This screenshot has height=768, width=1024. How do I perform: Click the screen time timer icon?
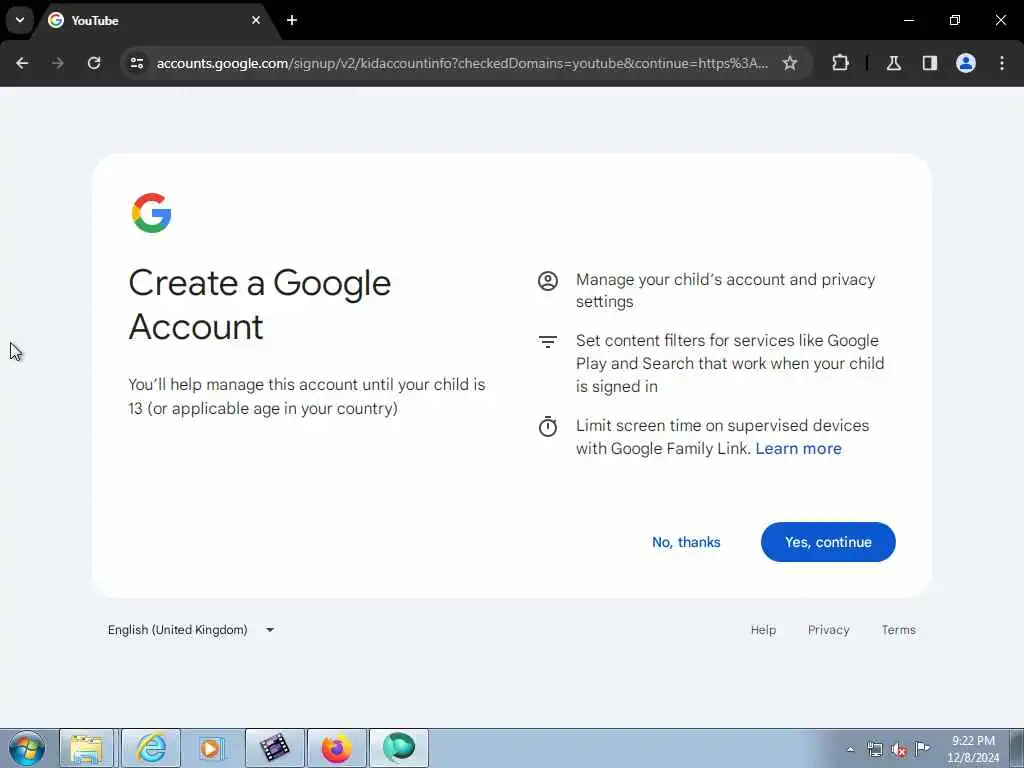pyautogui.click(x=547, y=426)
